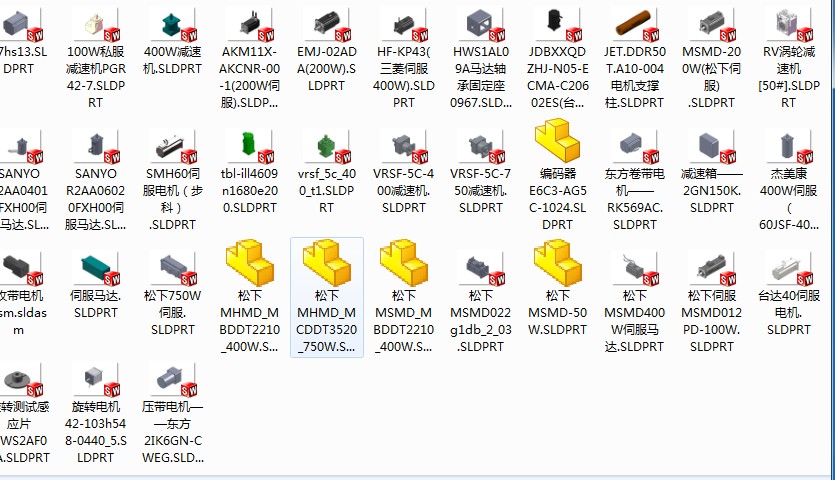Image resolution: width=835 pixels, height=480 pixels.
Task: Select 松下750W伺服.SLDPRT icon
Action: 173,269
